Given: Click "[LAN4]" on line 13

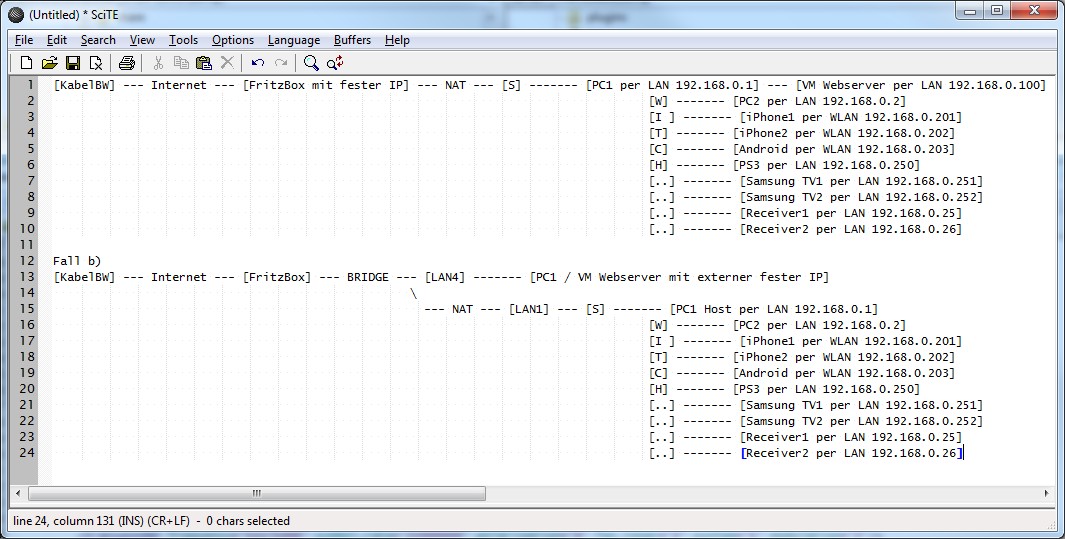Looking at the screenshot, I should (x=445, y=277).
